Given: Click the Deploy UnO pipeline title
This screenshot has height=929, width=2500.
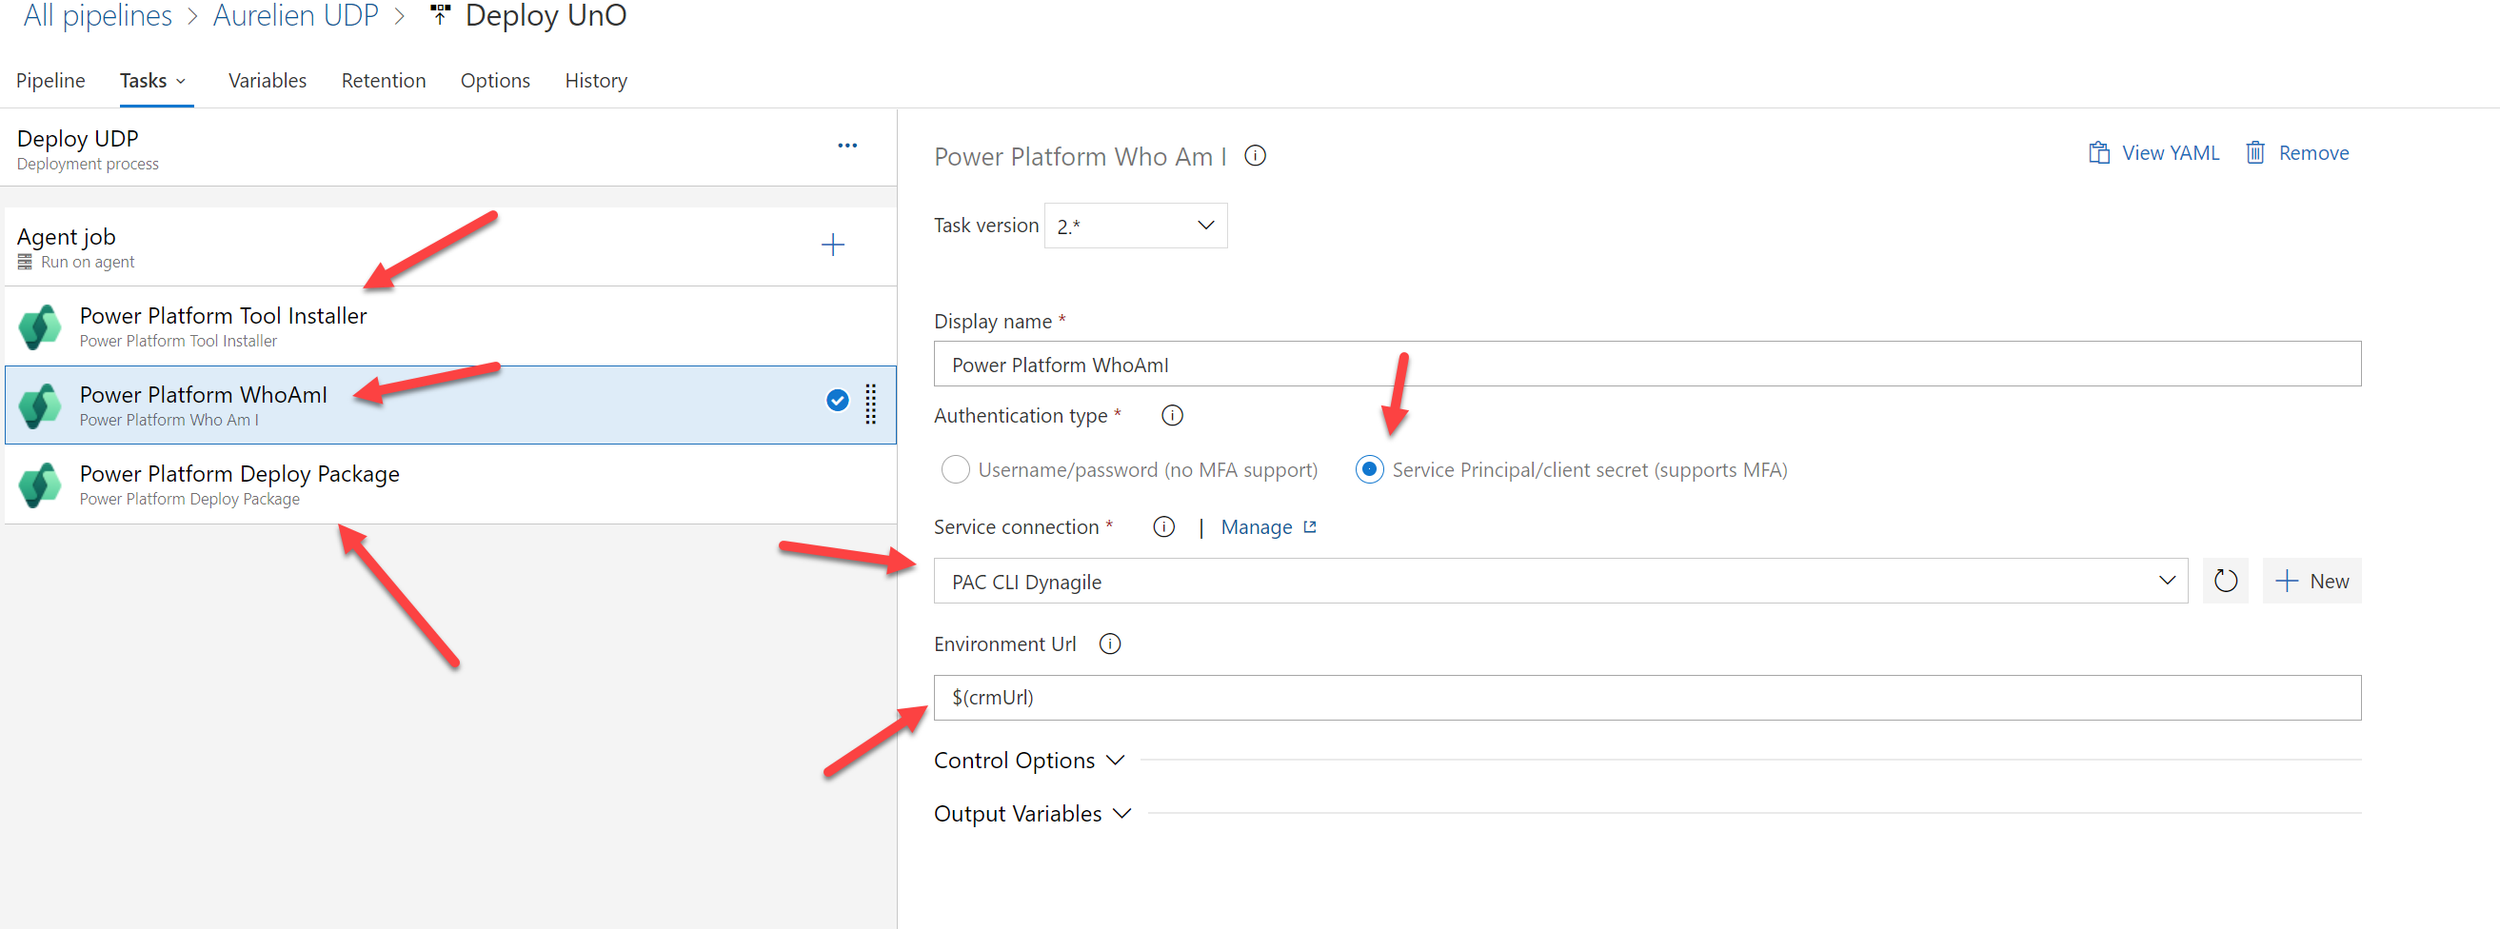Looking at the screenshot, I should point(546,15).
